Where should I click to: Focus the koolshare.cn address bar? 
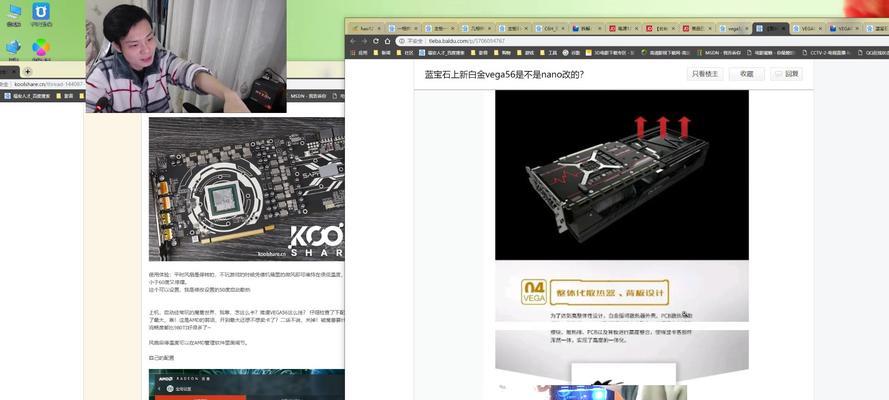click(45, 84)
